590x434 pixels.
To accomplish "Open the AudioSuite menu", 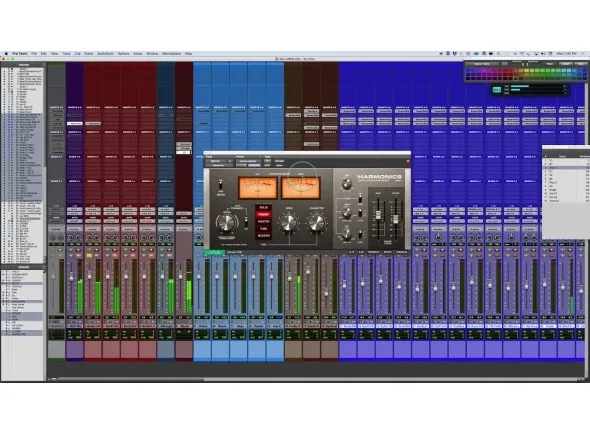I will (x=105, y=54).
